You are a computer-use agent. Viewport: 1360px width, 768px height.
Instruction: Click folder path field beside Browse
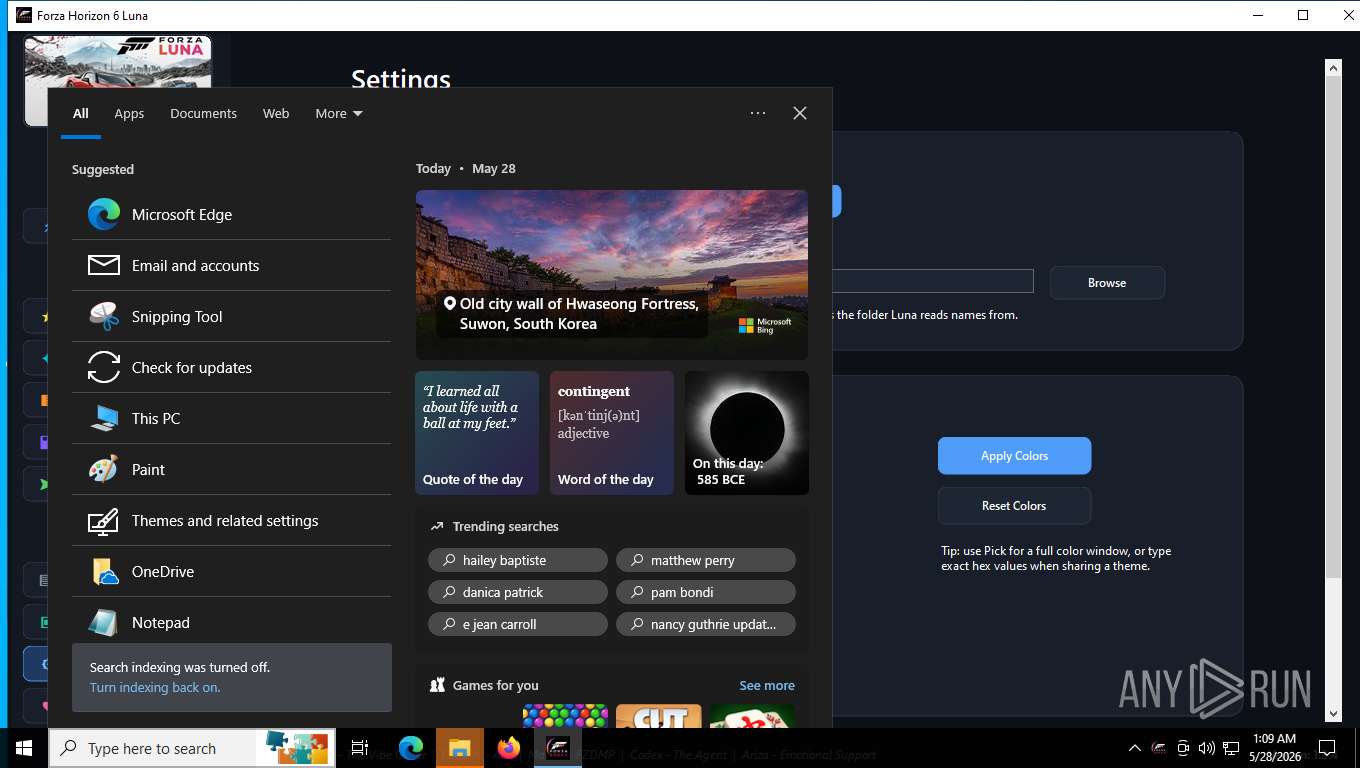[932, 281]
